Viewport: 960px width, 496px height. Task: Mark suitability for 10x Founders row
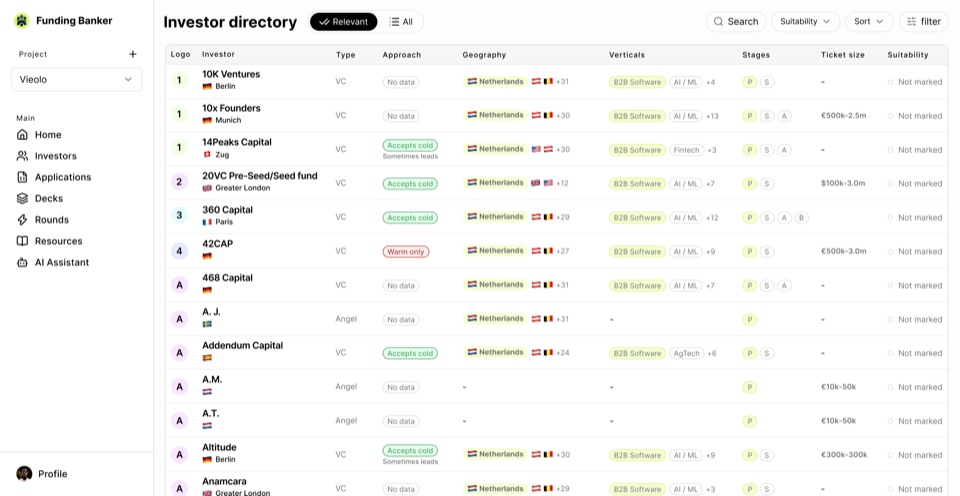click(x=915, y=116)
